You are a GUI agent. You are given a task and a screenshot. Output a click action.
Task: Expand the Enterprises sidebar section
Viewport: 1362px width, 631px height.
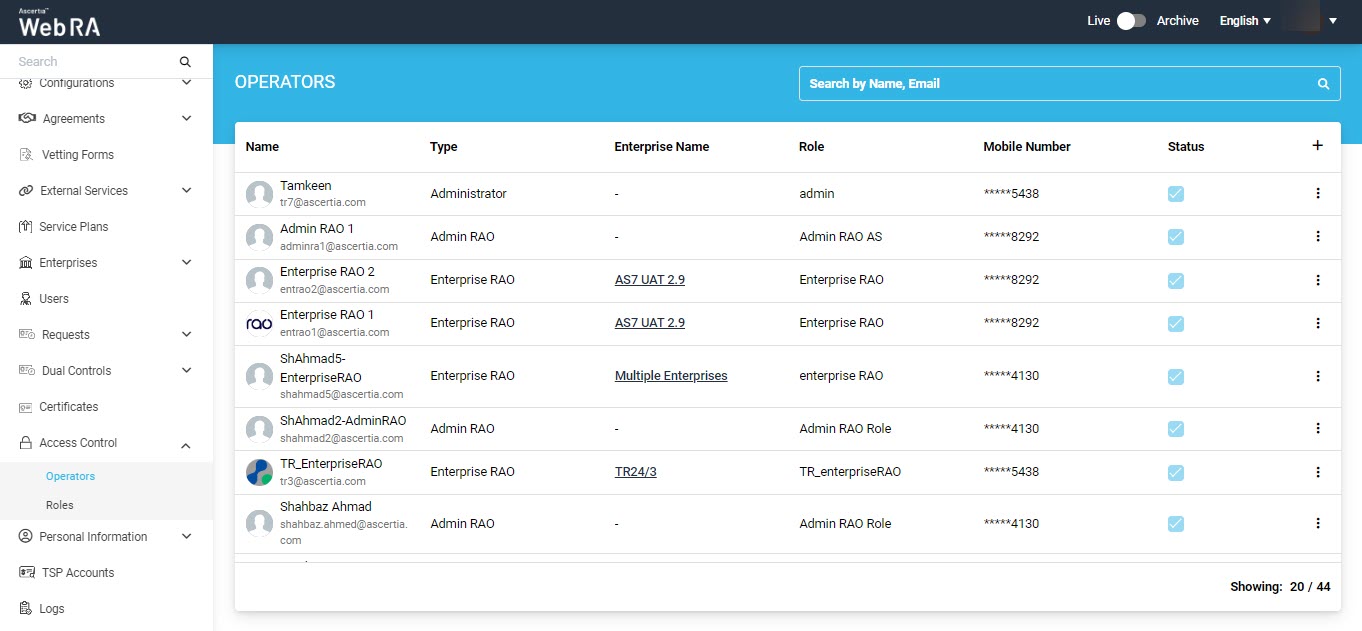186,263
